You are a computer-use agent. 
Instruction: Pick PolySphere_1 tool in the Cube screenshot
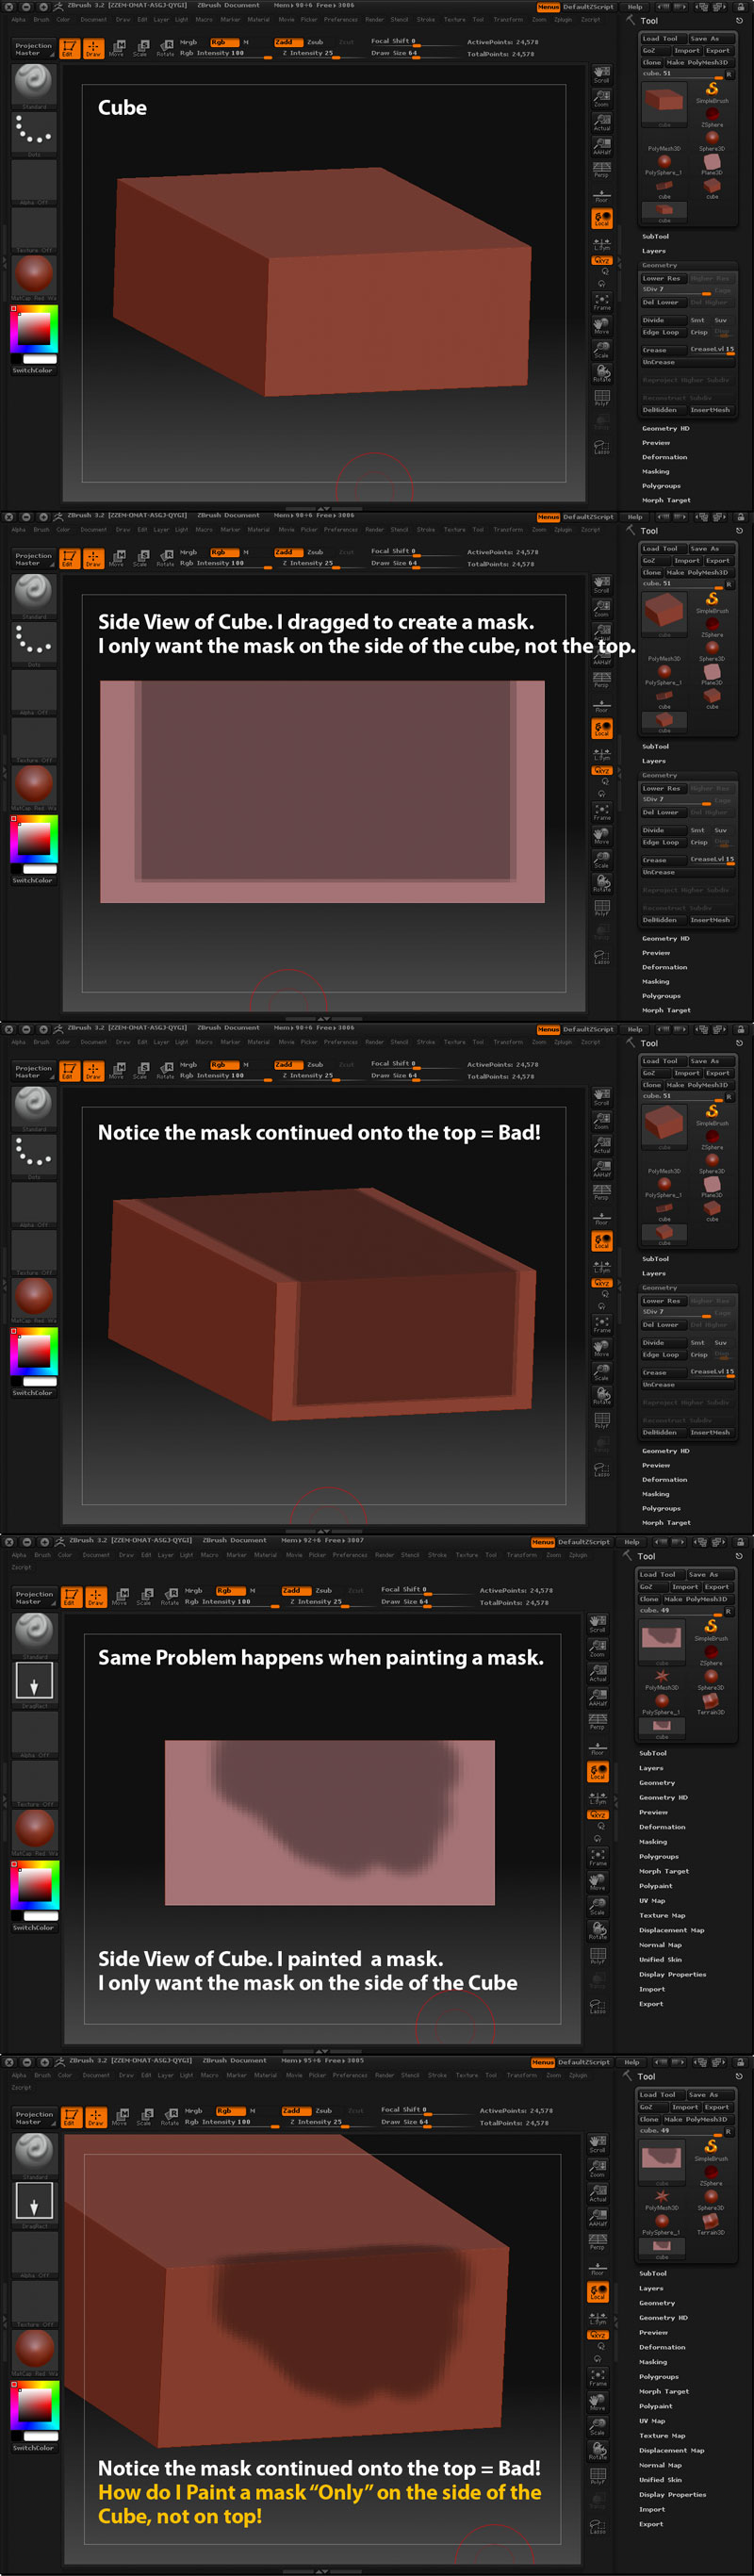pyautogui.click(x=664, y=163)
